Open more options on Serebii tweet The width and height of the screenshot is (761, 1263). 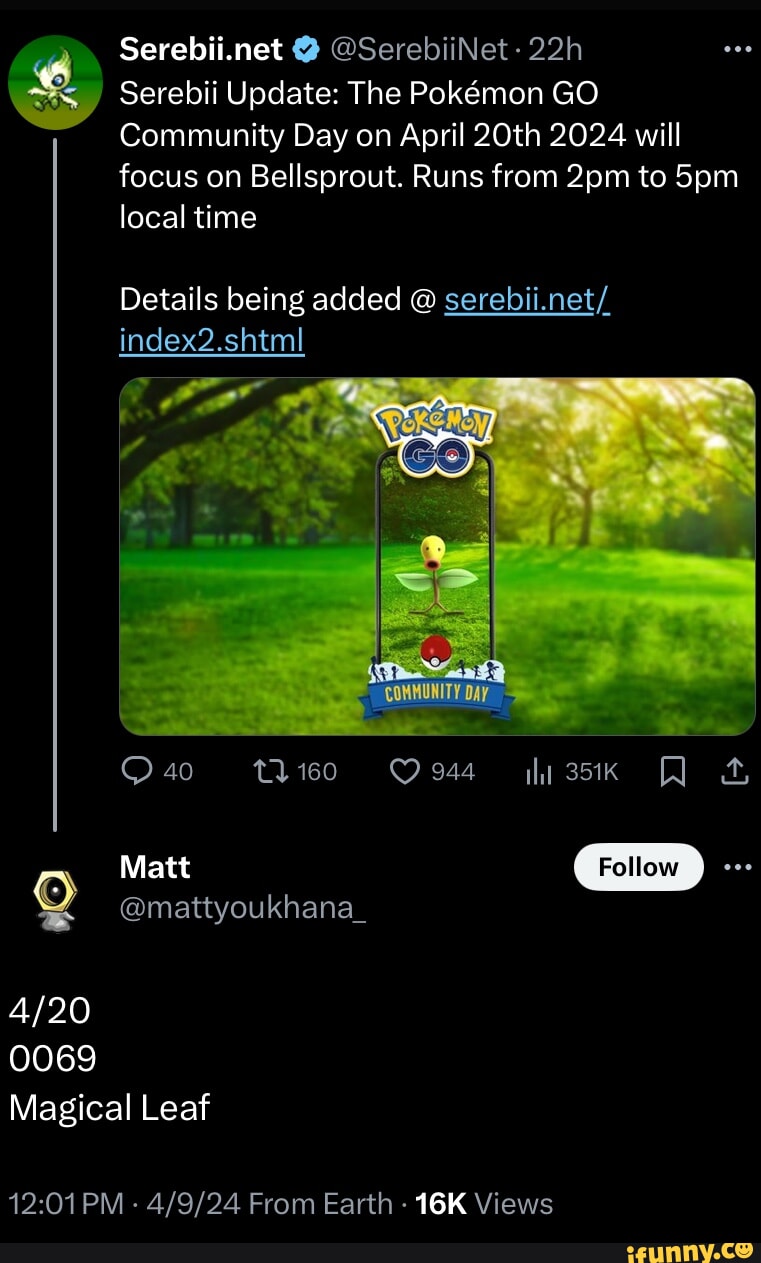pyautogui.click(x=735, y=48)
